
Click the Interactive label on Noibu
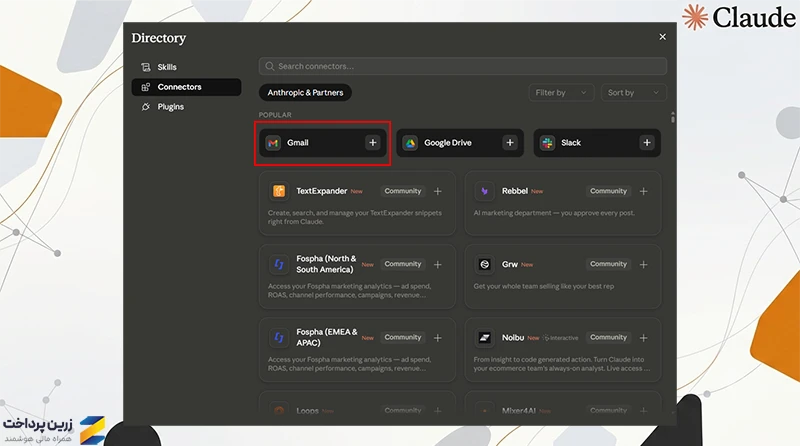click(x=561, y=338)
